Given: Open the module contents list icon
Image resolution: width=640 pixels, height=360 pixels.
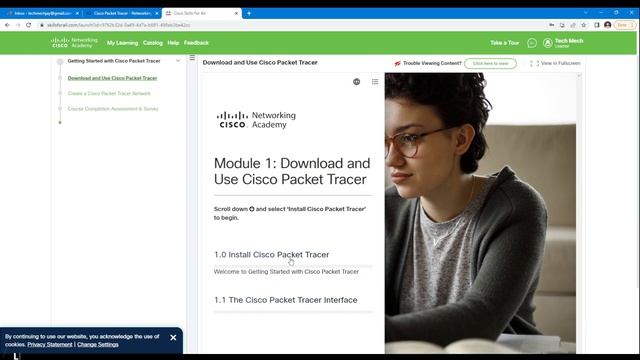Looking at the screenshot, I should point(375,82).
